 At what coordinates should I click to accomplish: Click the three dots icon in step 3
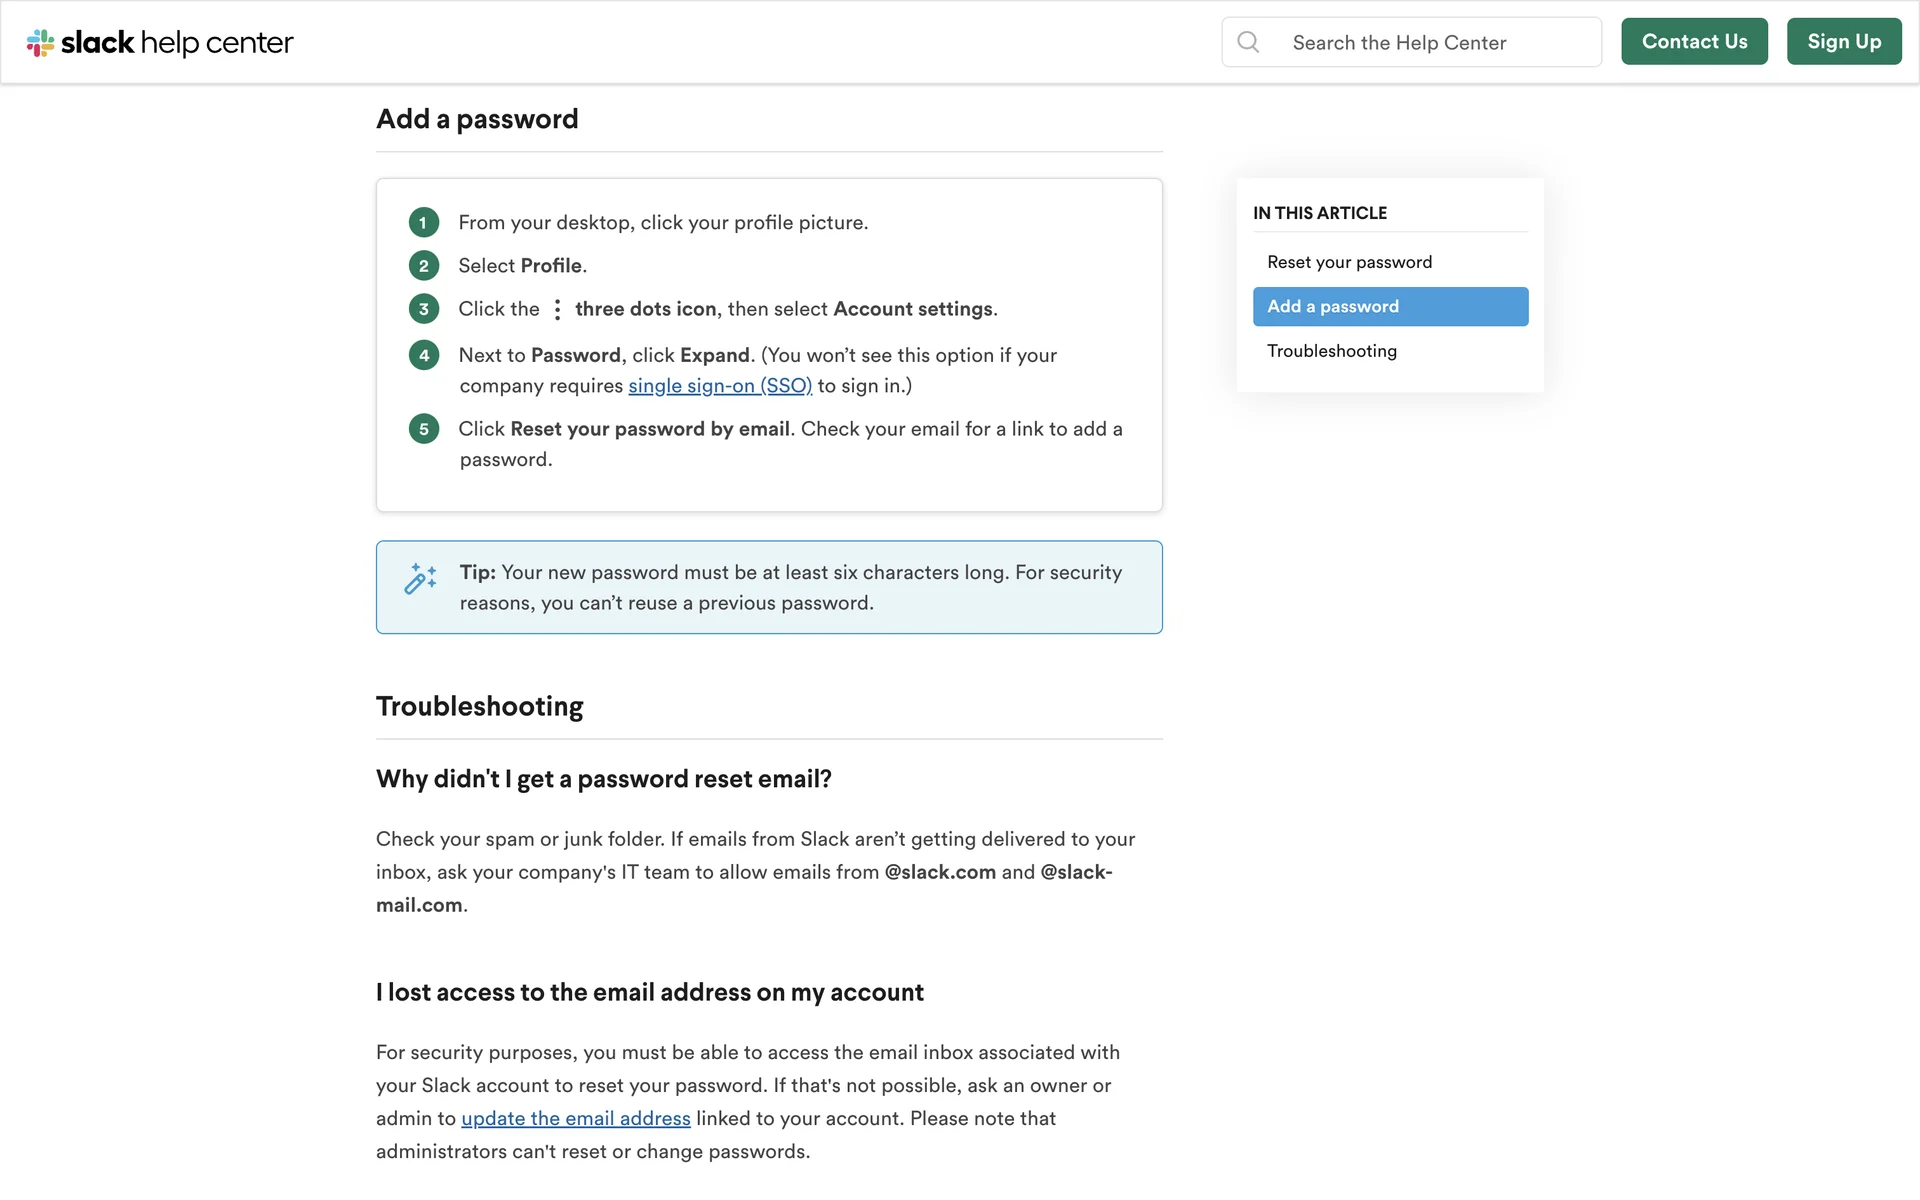(557, 310)
